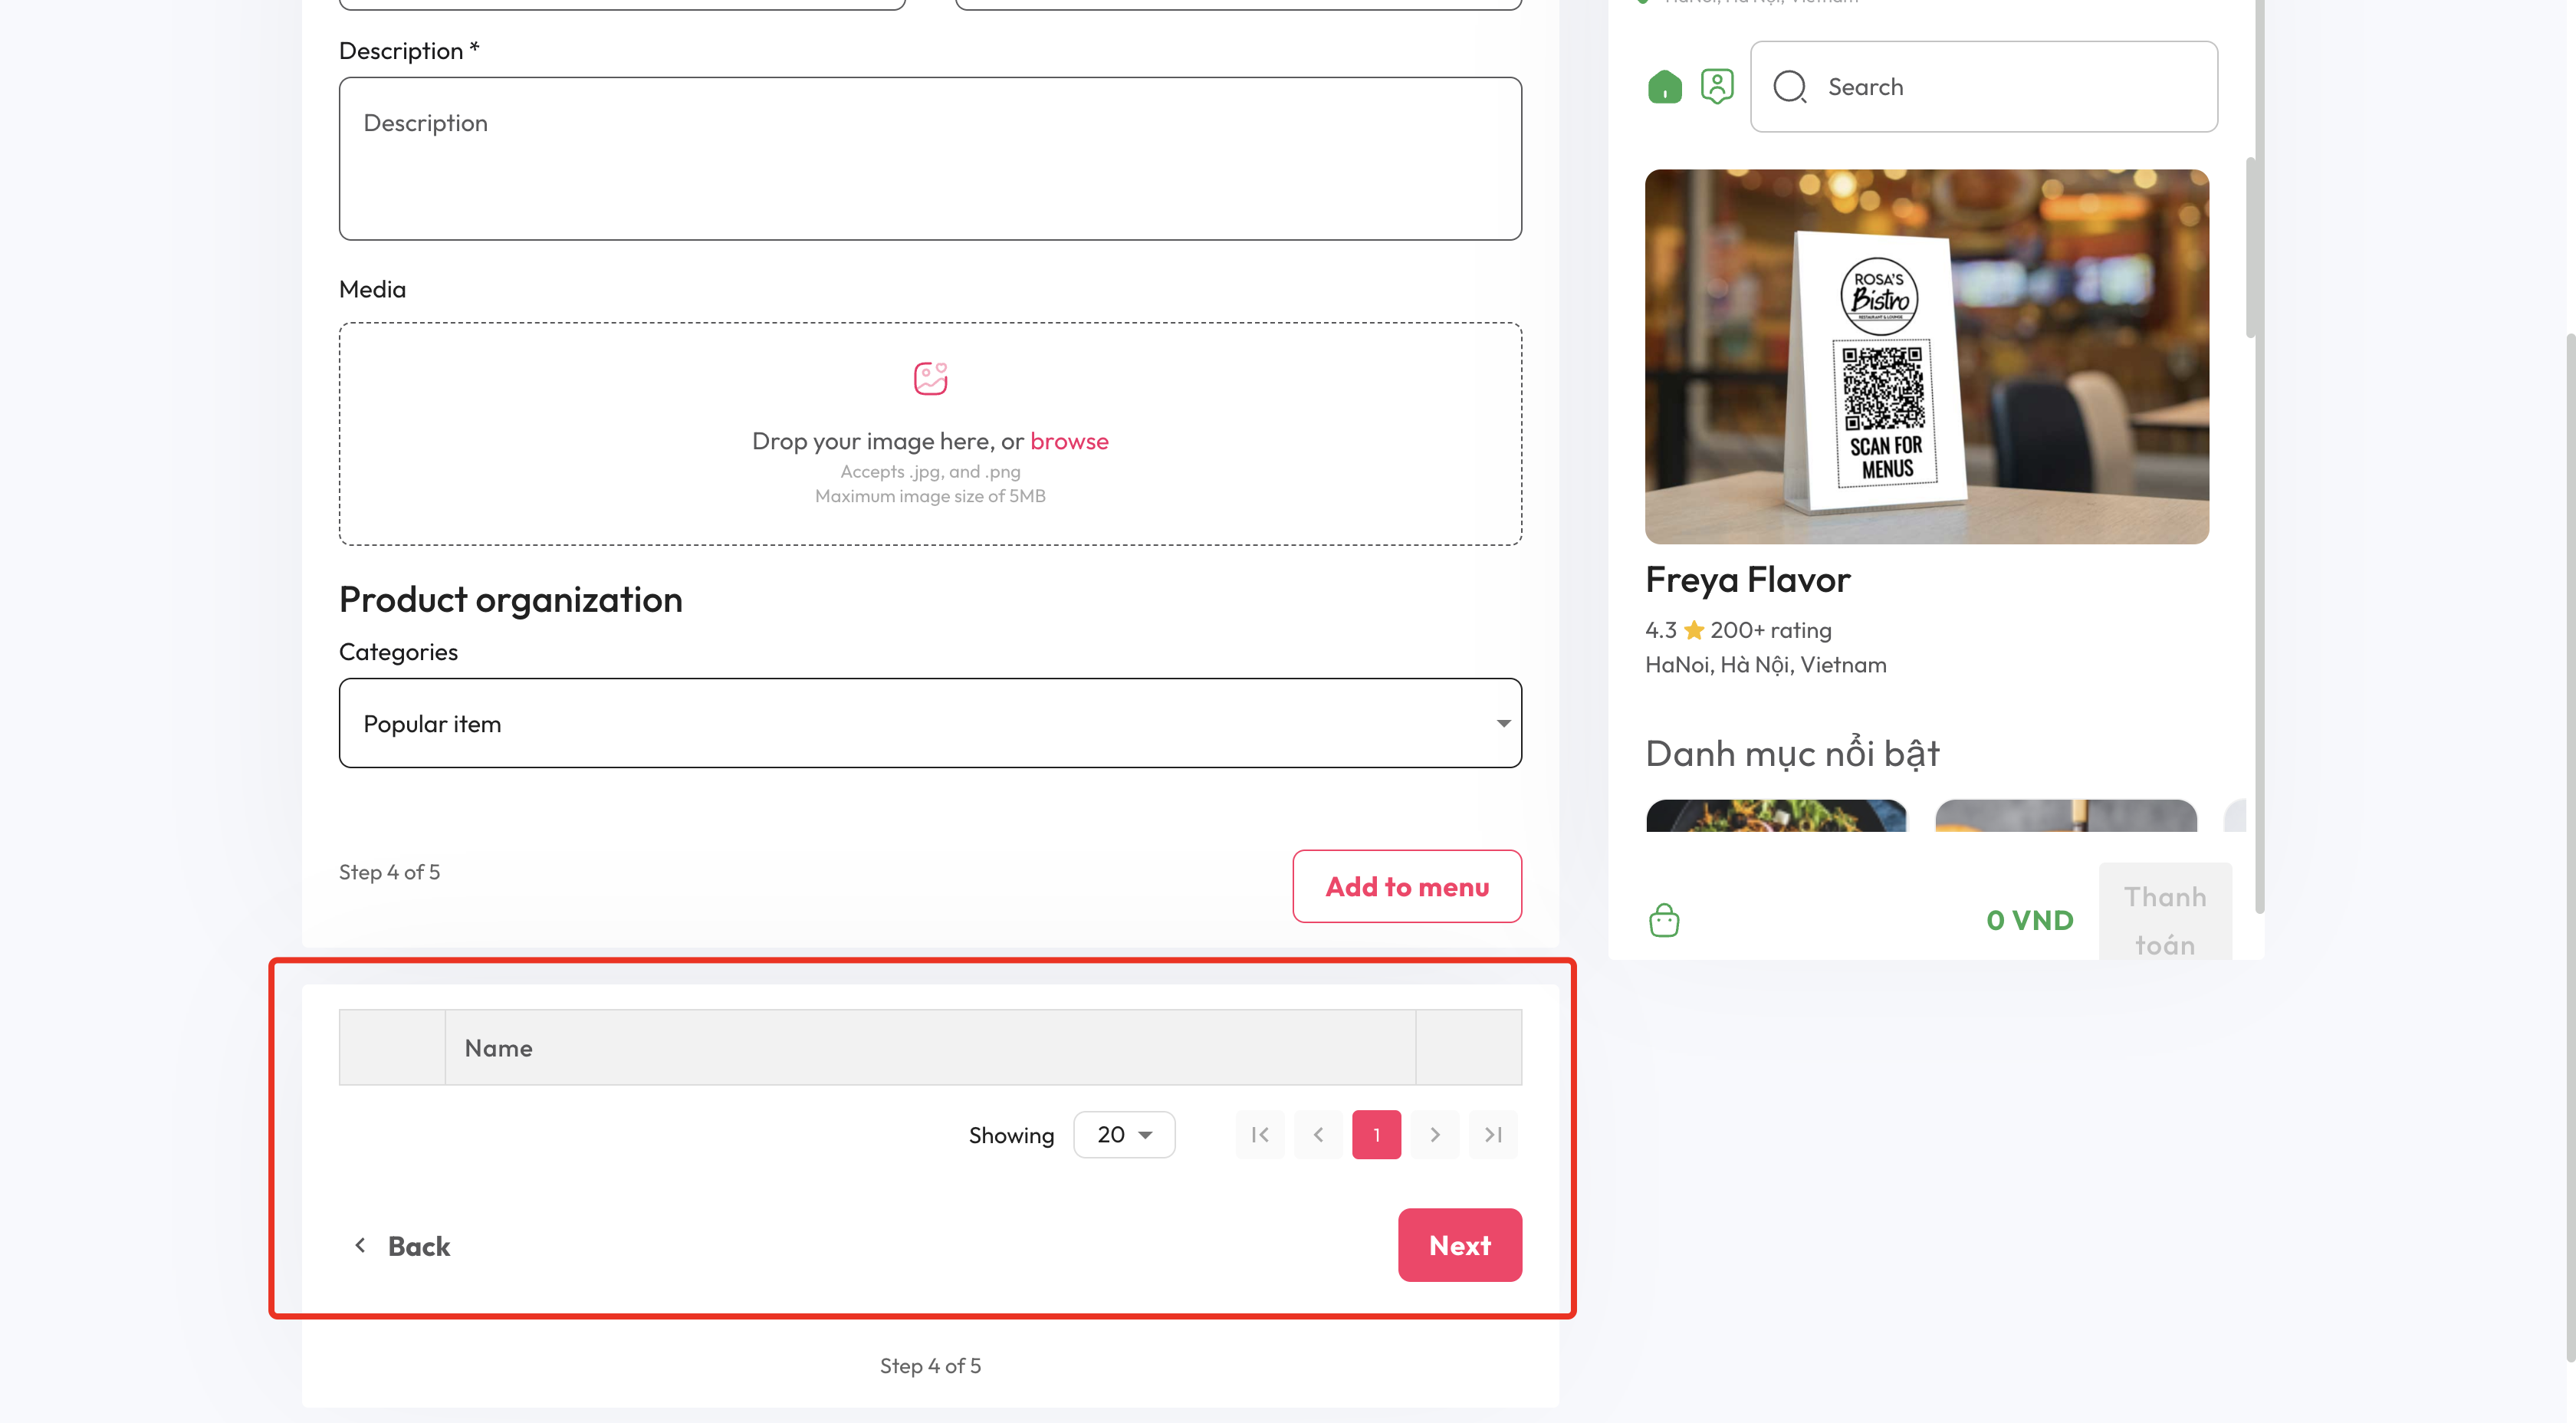Open the Categories Popular item dropdown
Viewport: 2576px width, 1423px height.
(930, 723)
